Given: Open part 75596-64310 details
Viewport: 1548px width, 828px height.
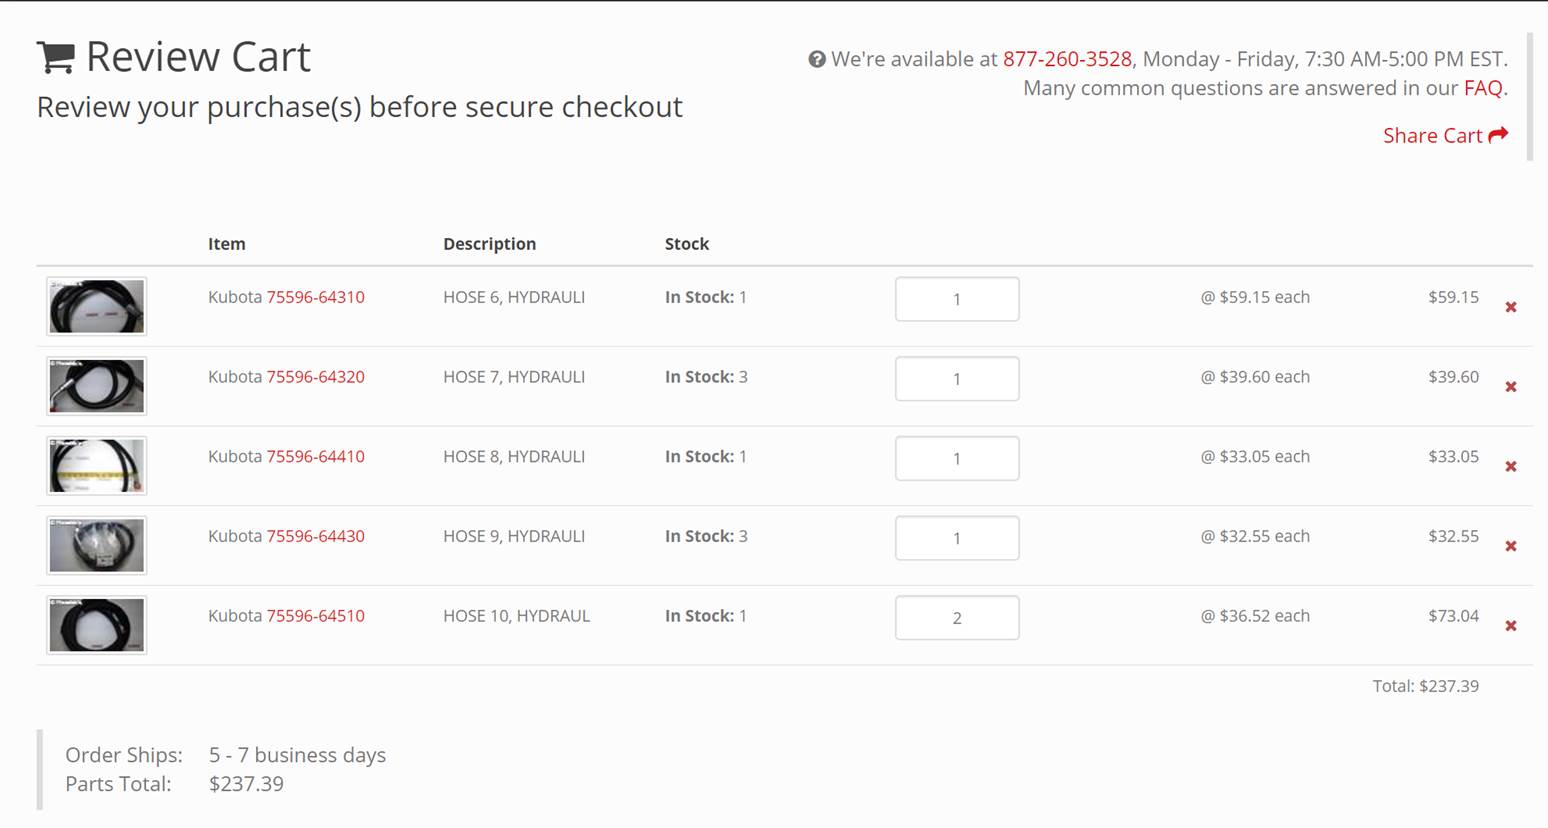Looking at the screenshot, I should 315,297.
